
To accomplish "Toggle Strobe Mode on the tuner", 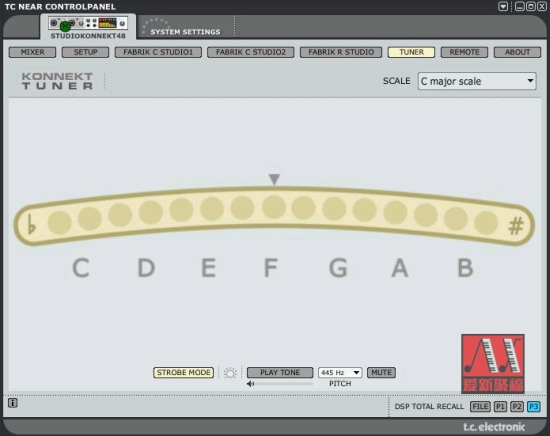I will [183, 373].
